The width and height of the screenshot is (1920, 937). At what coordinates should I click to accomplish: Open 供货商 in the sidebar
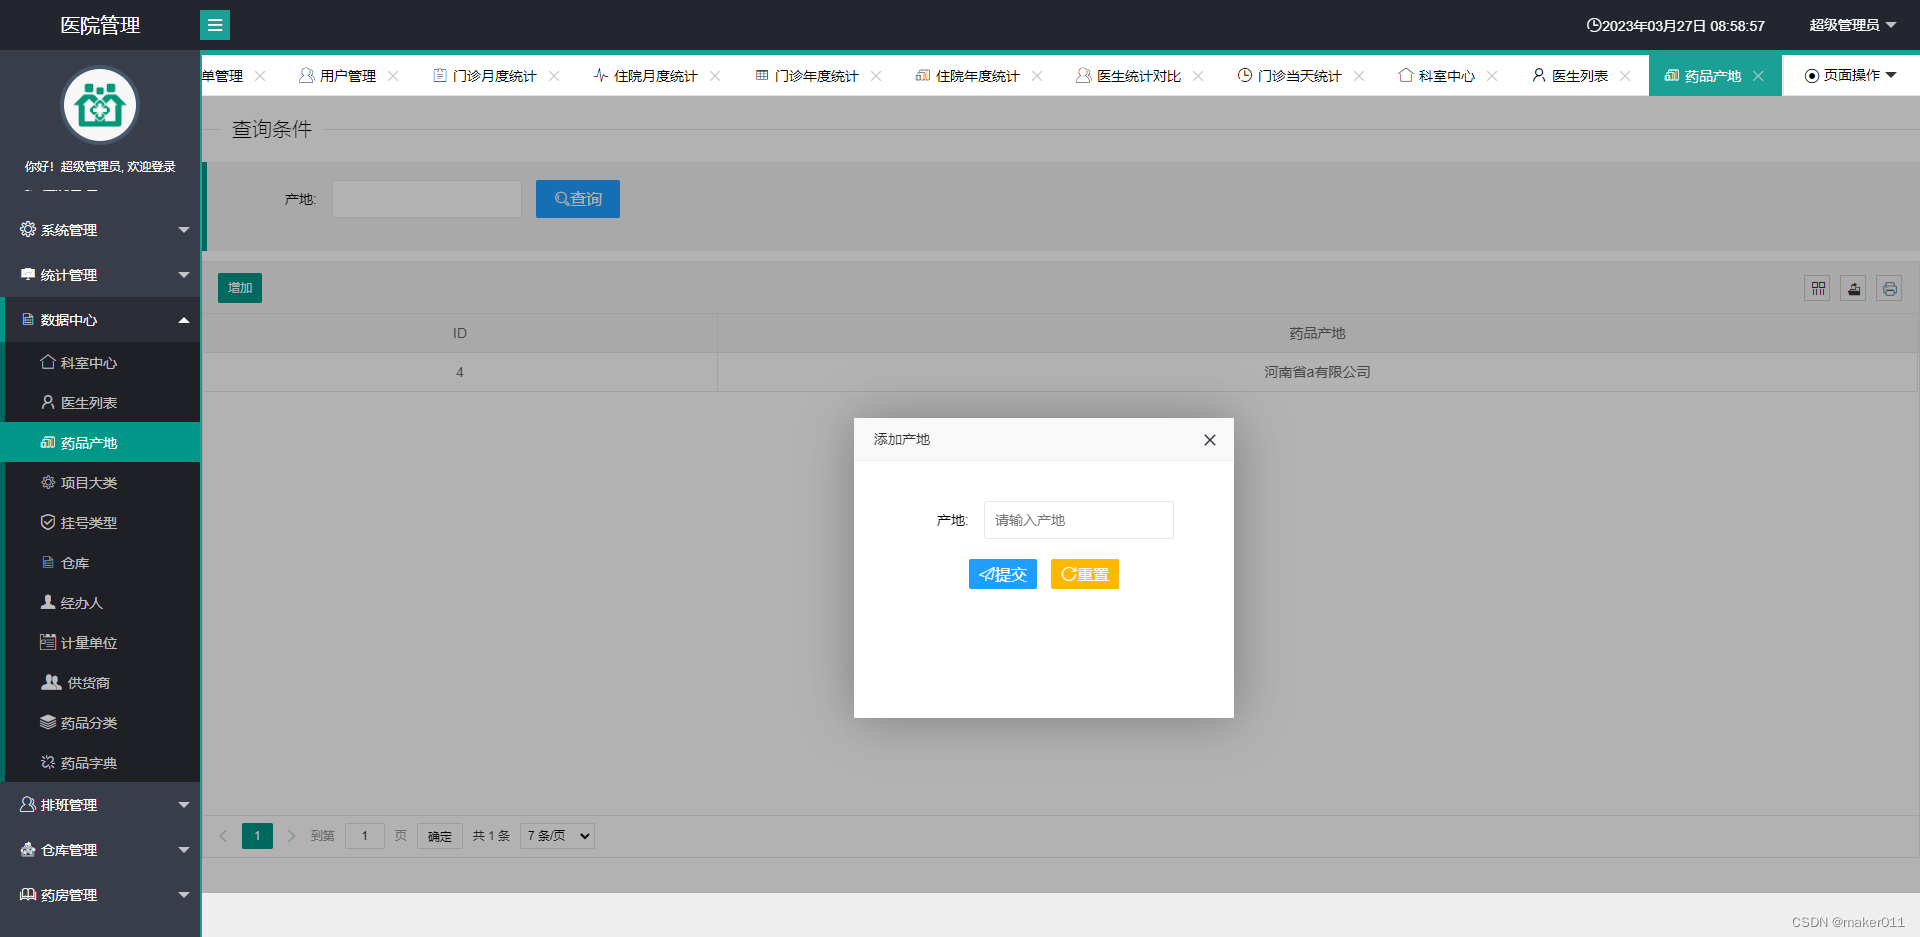(x=102, y=683)
